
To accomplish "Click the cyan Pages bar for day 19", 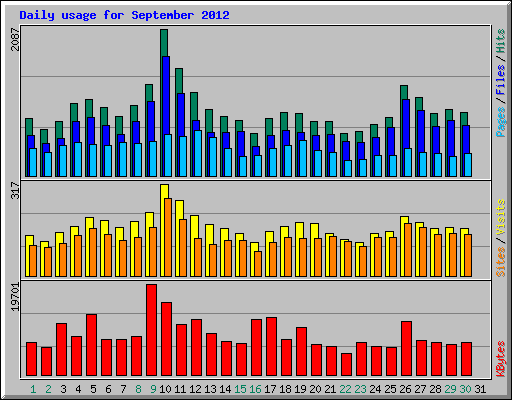I will 303,158.
